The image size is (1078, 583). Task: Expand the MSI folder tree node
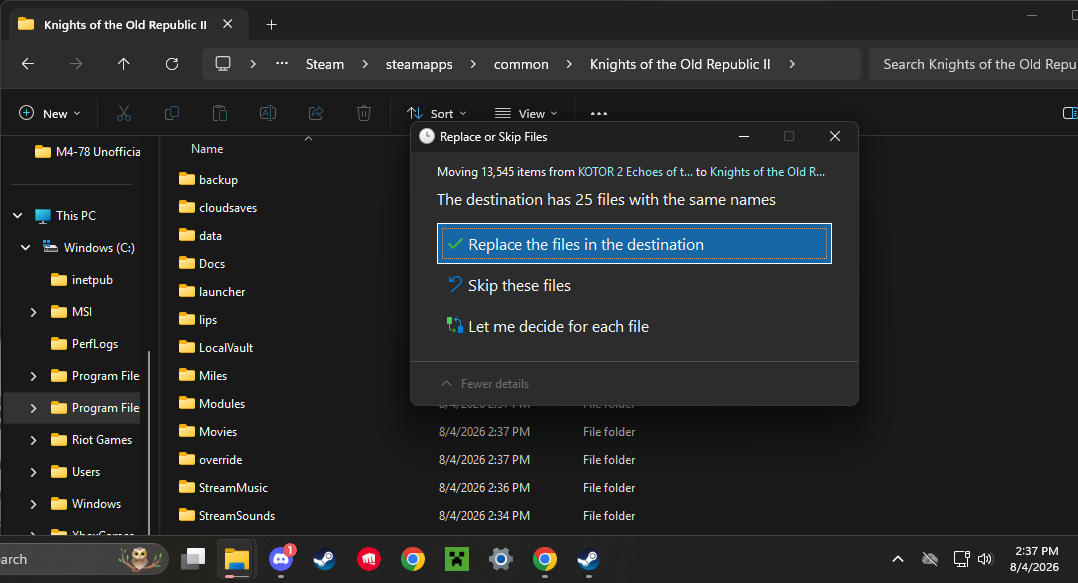point(33,312)
